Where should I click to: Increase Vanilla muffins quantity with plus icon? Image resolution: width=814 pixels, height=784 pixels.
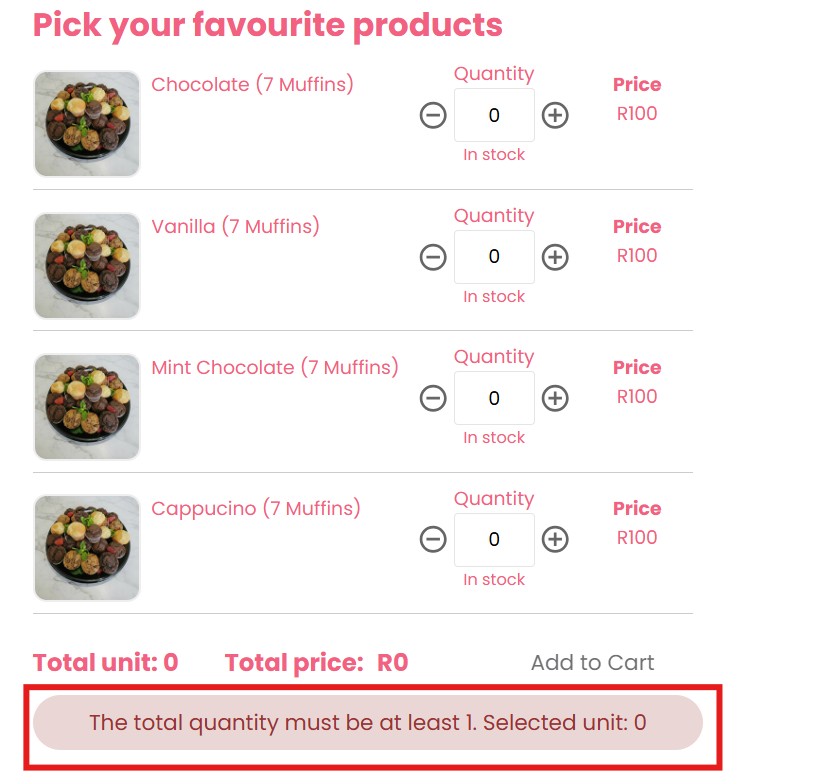555,257
